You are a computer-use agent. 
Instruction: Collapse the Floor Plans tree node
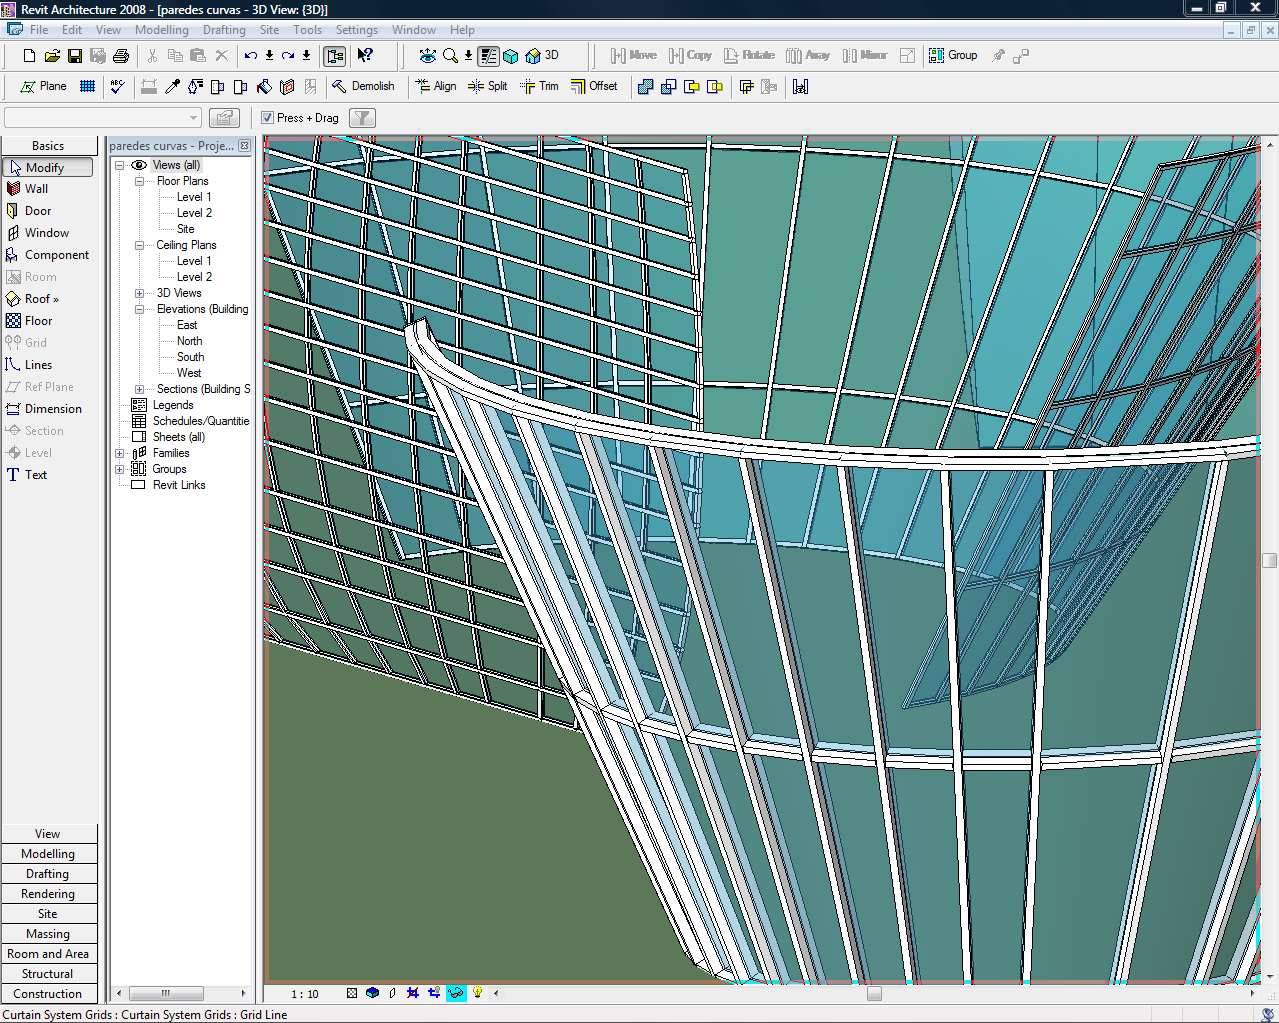click(x=140, y=181)
